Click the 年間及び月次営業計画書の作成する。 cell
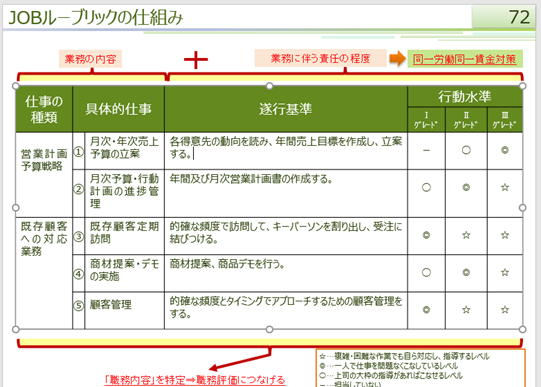The image size is (541, 387). coord(286,193)
